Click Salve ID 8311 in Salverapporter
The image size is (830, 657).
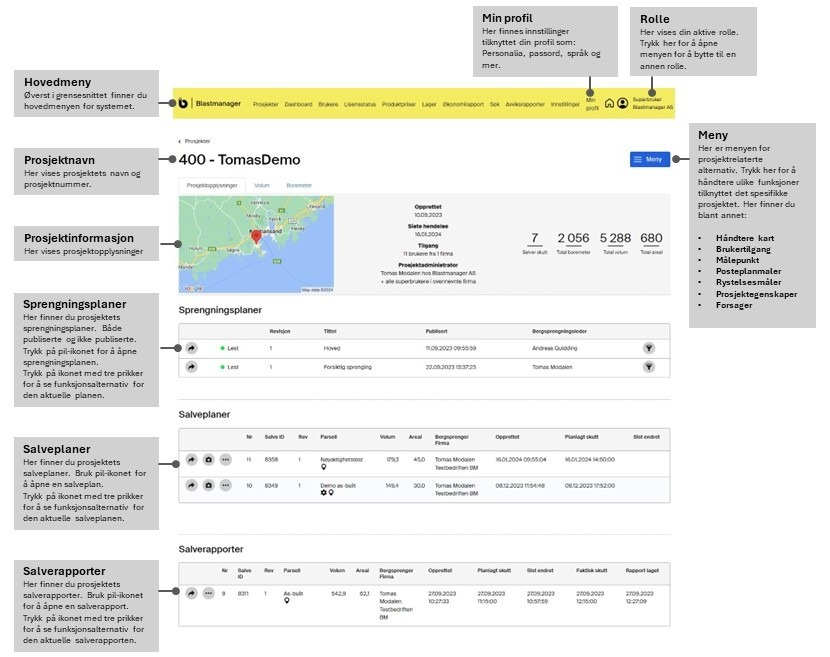pos(243,593)
